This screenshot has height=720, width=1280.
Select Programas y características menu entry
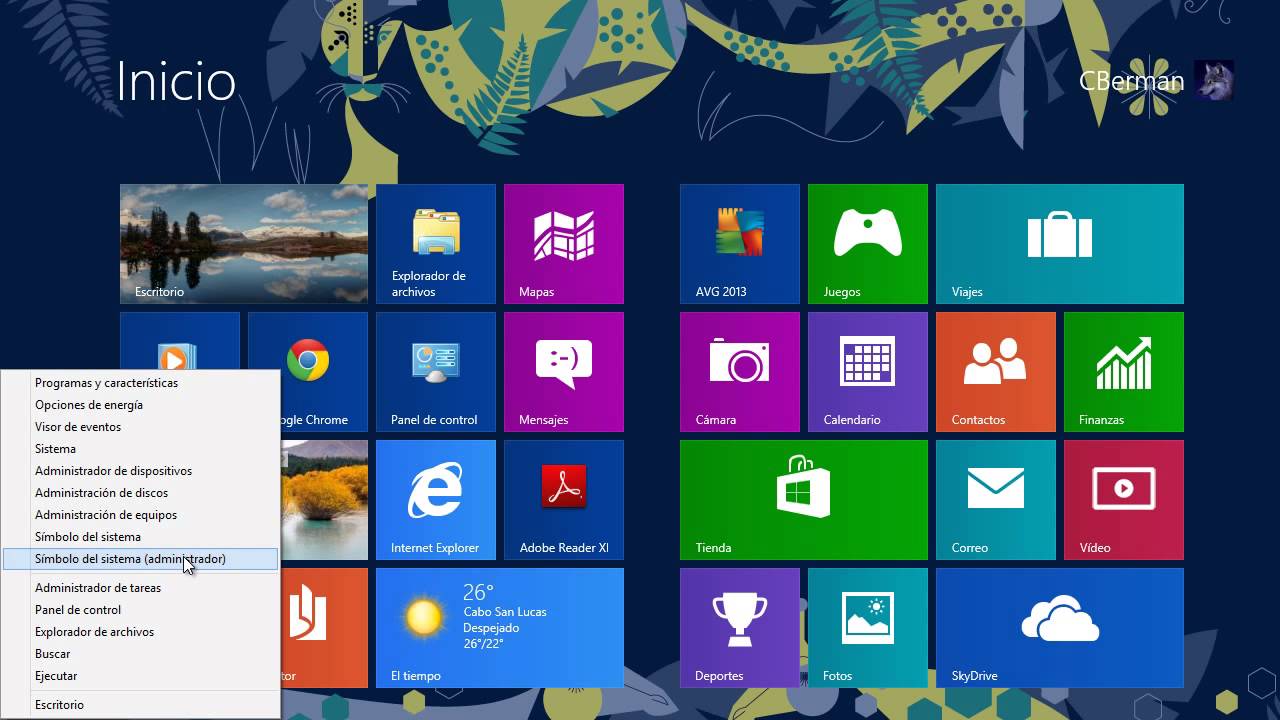[x=140, y=383]
